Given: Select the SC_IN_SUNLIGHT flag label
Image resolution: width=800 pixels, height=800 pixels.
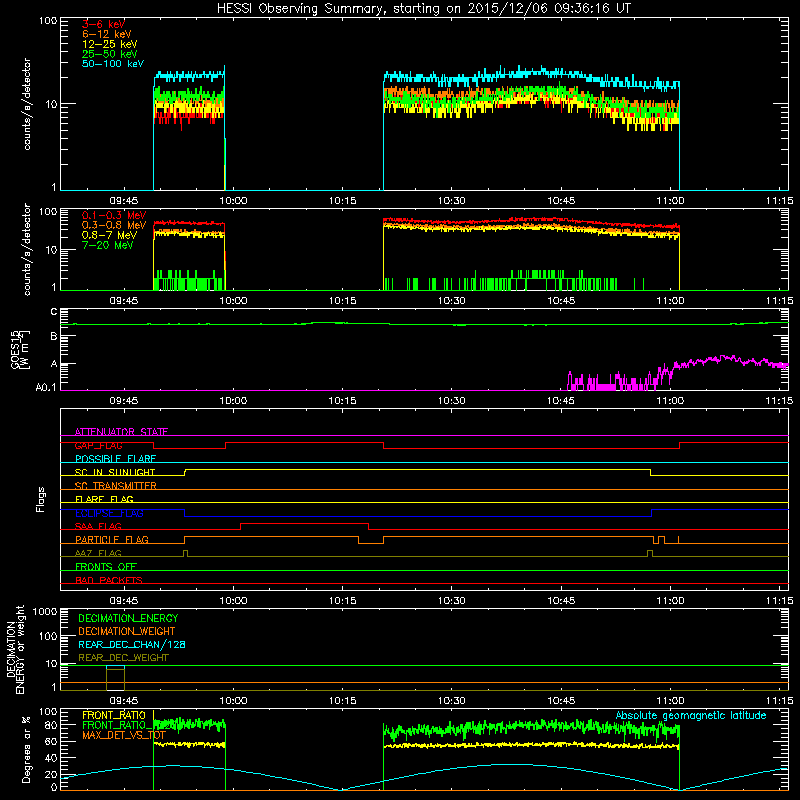Looking at the screenshot, I should (x=115, y=472).
